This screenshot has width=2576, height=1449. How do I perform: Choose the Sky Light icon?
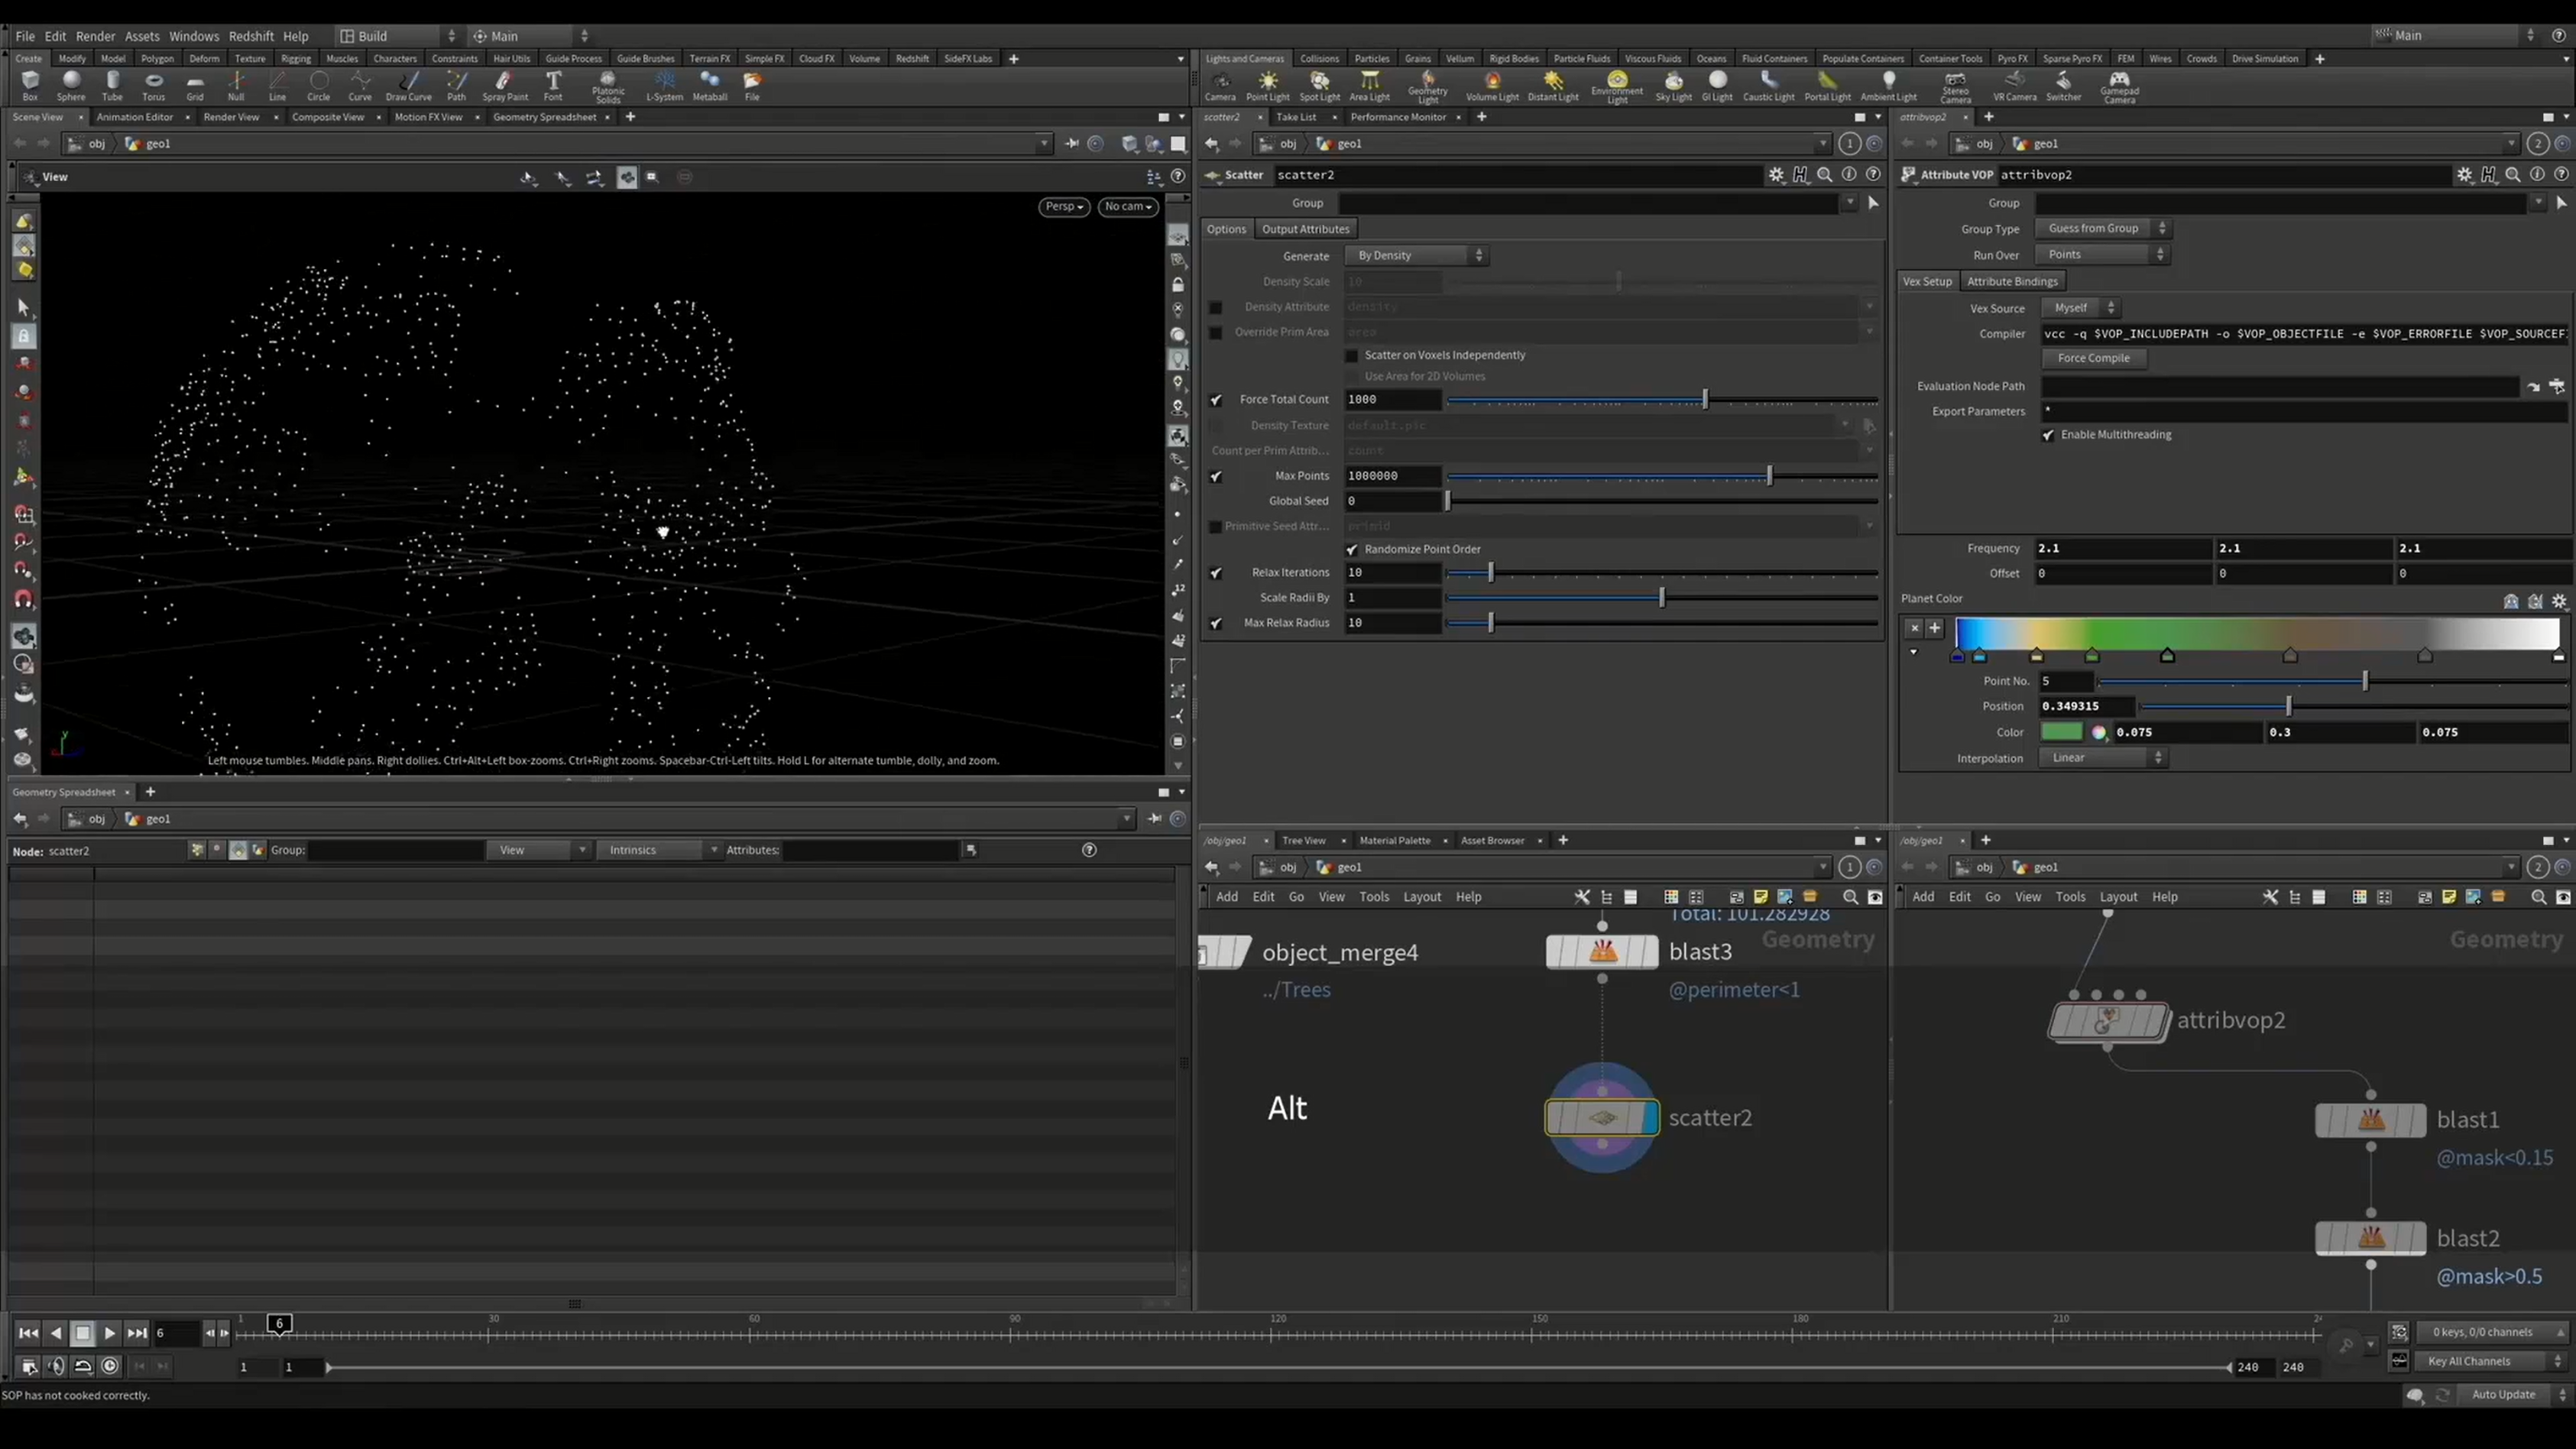pyautogui.click(x=1673, y=86)
